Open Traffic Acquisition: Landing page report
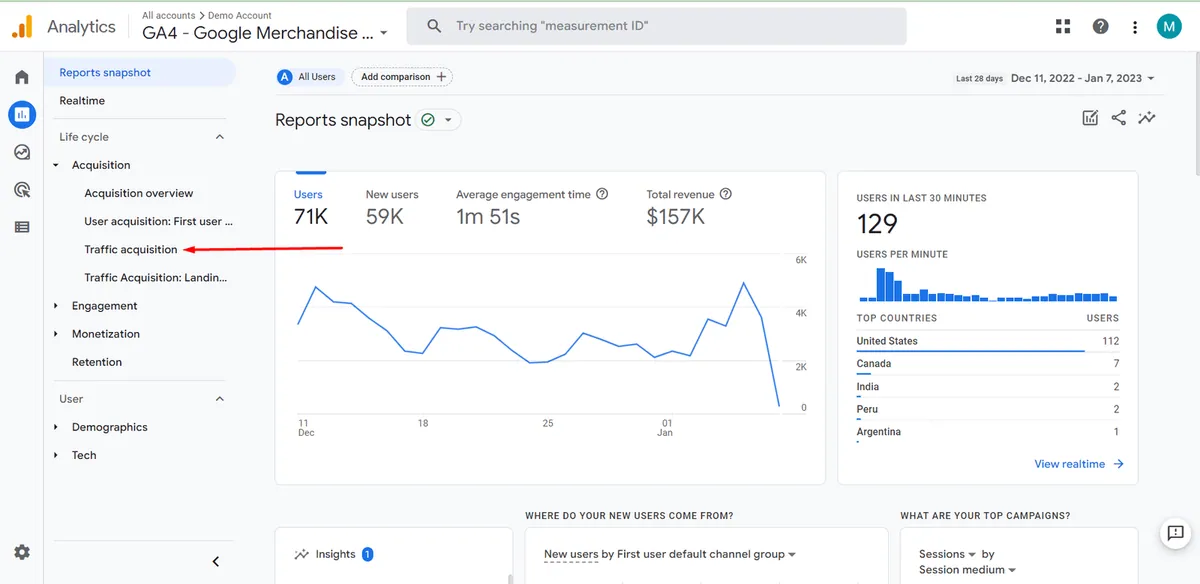Screen dimensions: 1200x584 pyautogui.click(x=156, y=278)
